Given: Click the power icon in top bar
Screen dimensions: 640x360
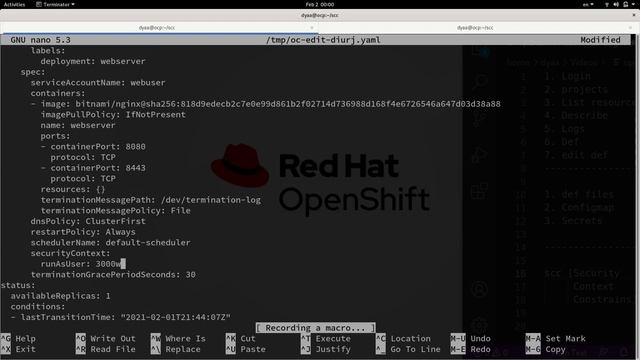Looking at the screenshot, I should point(625,4).
